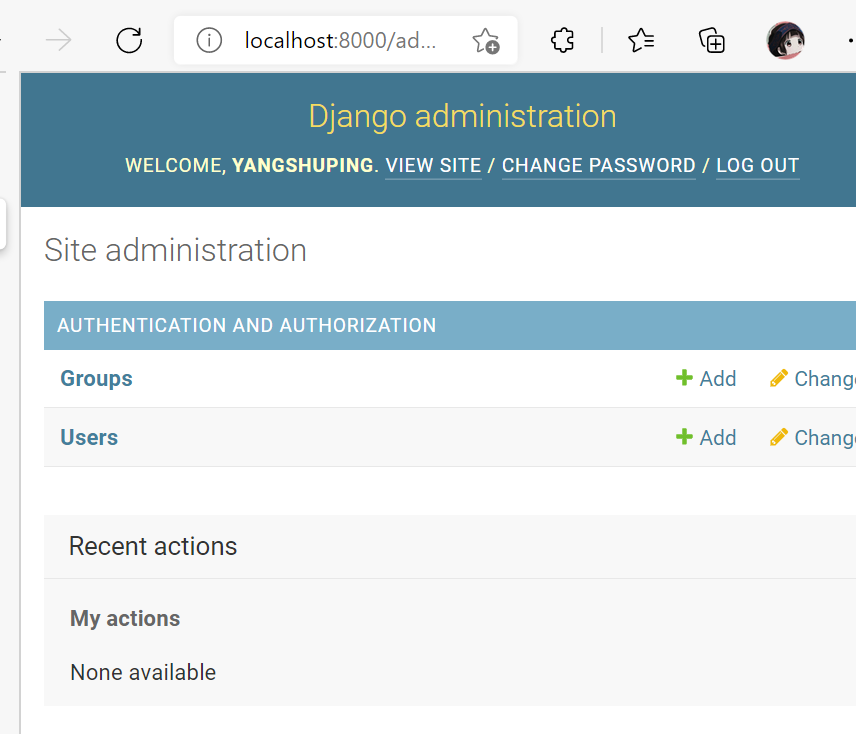
Task: Open the favorites list icon
Action: (641, 40)
